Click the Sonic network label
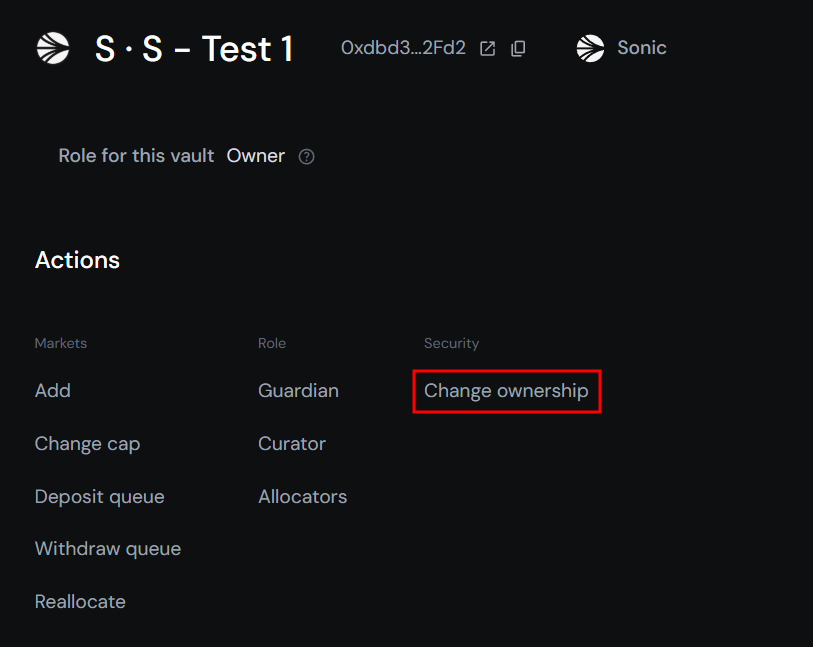 tap(642, 48)
